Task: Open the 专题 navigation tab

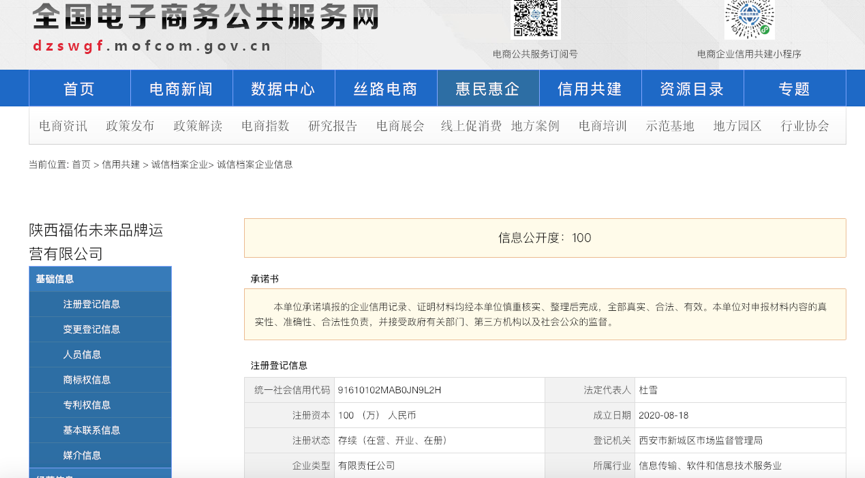Action: 794,88
